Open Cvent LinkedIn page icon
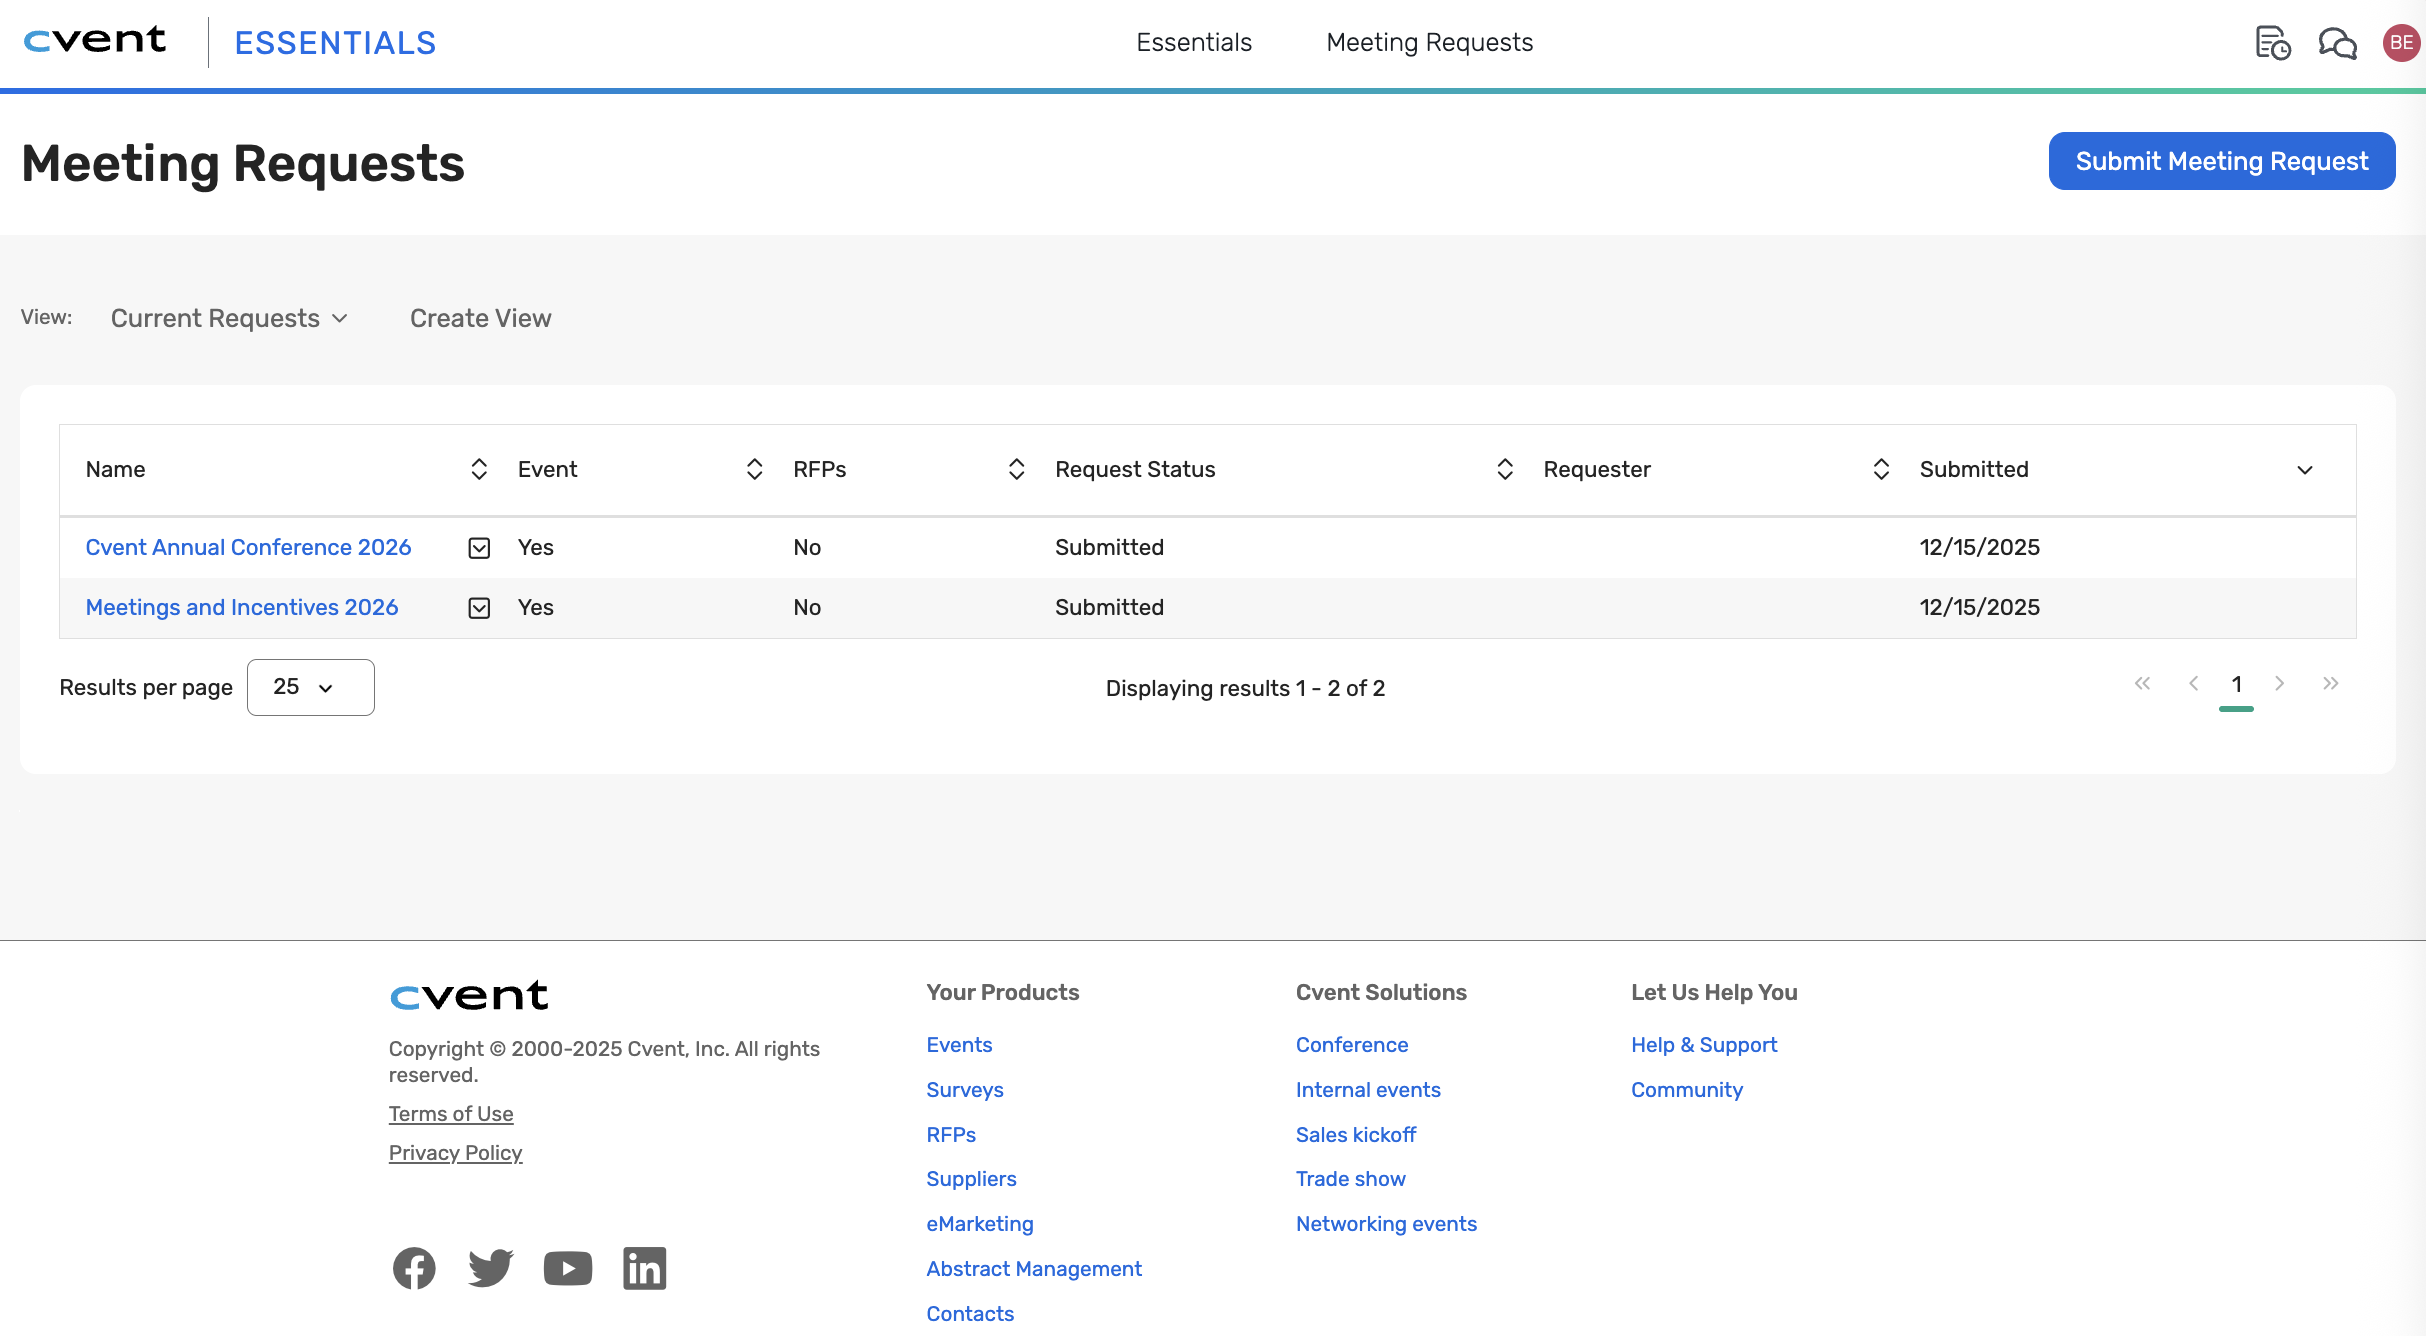 (x=644, y=1268)
